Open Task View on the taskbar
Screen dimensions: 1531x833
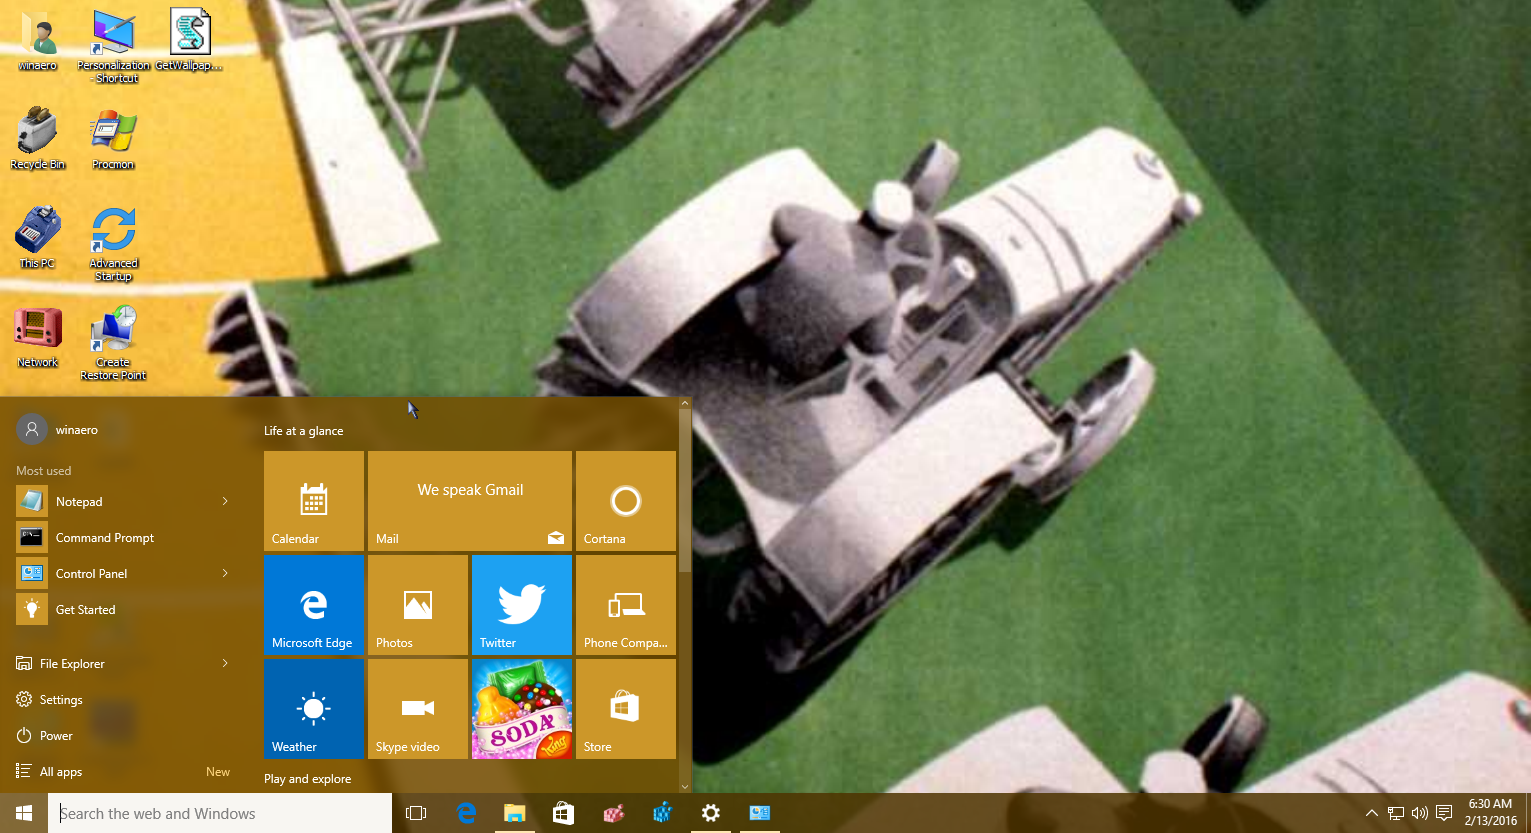[415, 813]
